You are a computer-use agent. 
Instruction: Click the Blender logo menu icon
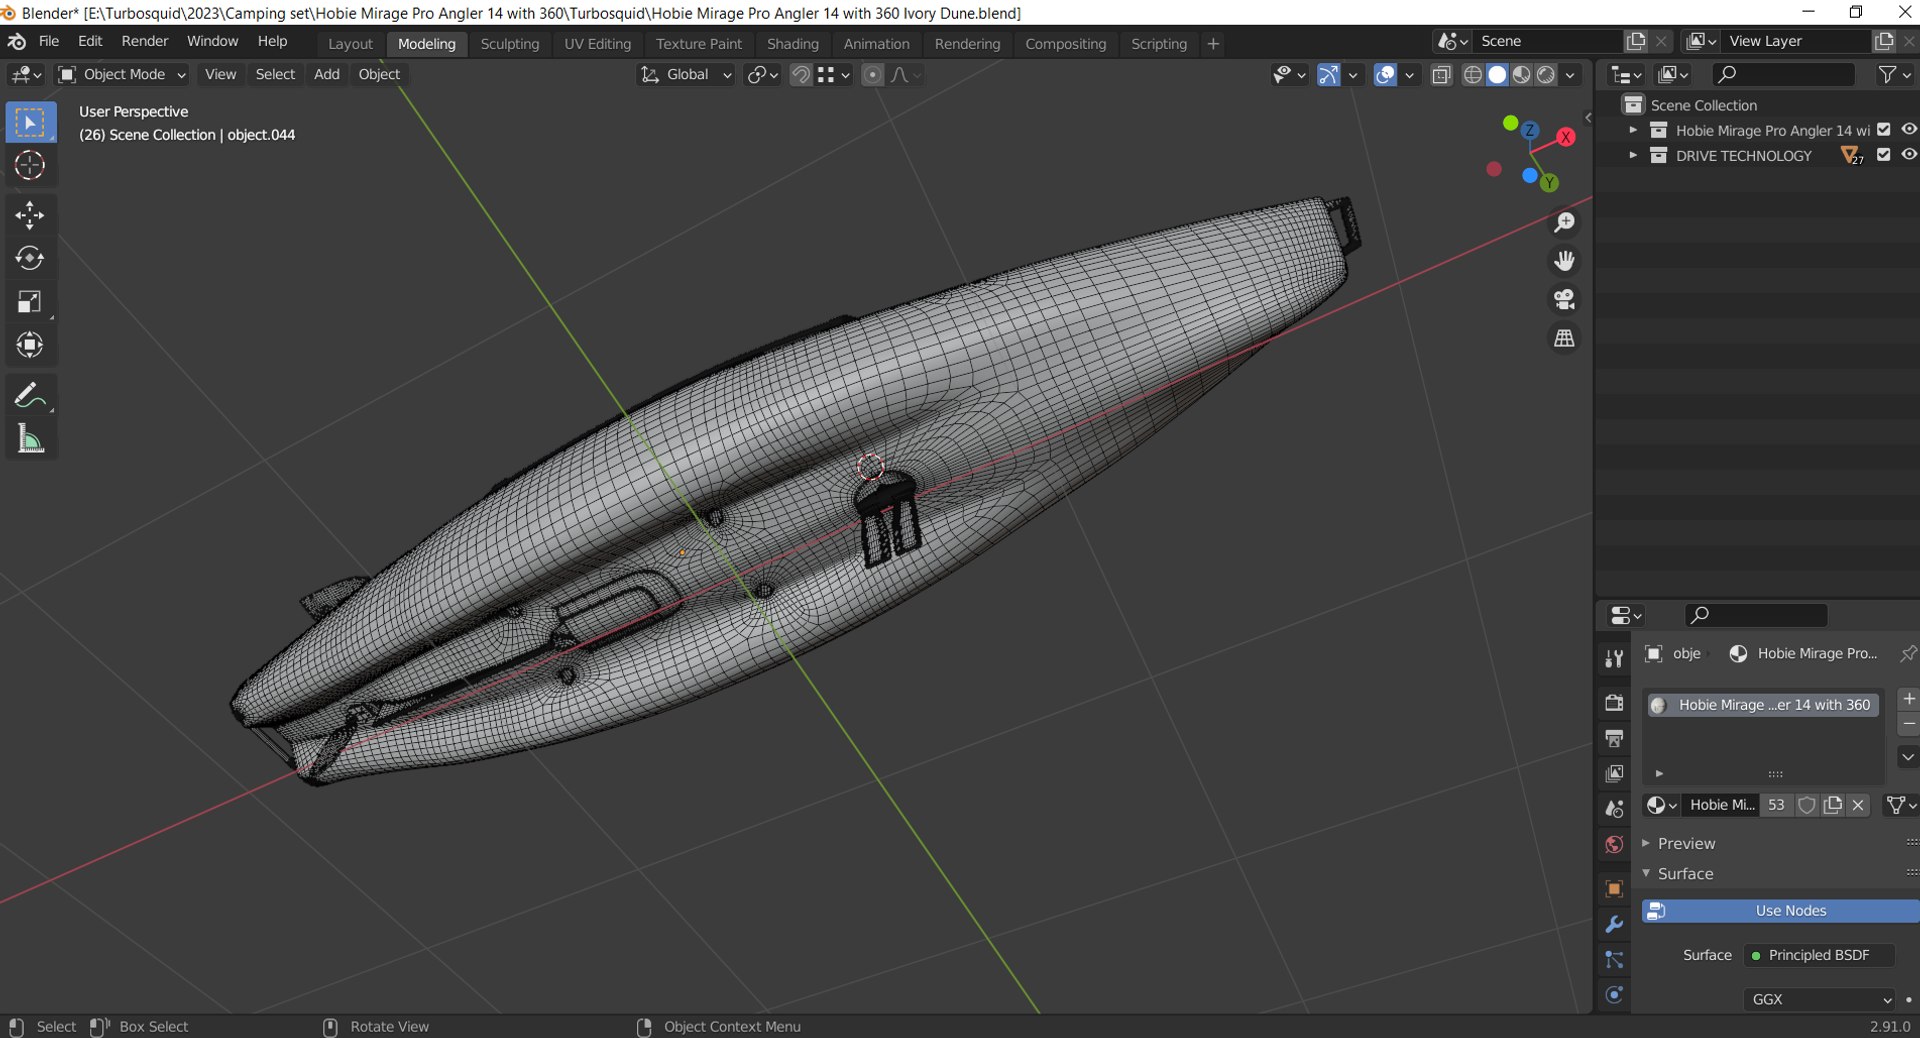coord(16,41)
